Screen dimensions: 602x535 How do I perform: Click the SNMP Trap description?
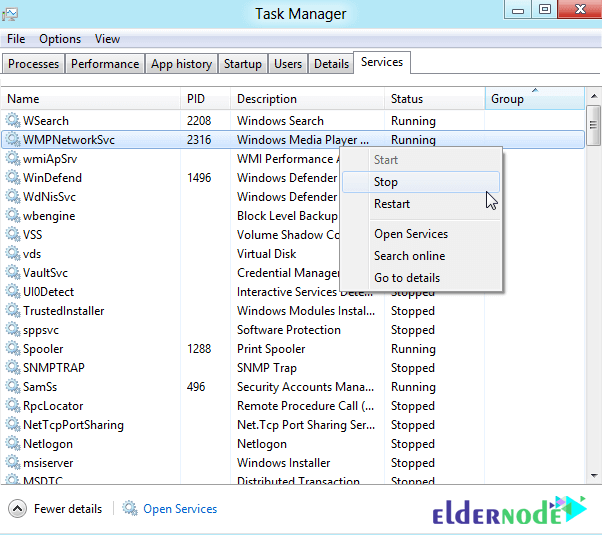point(267,368)
